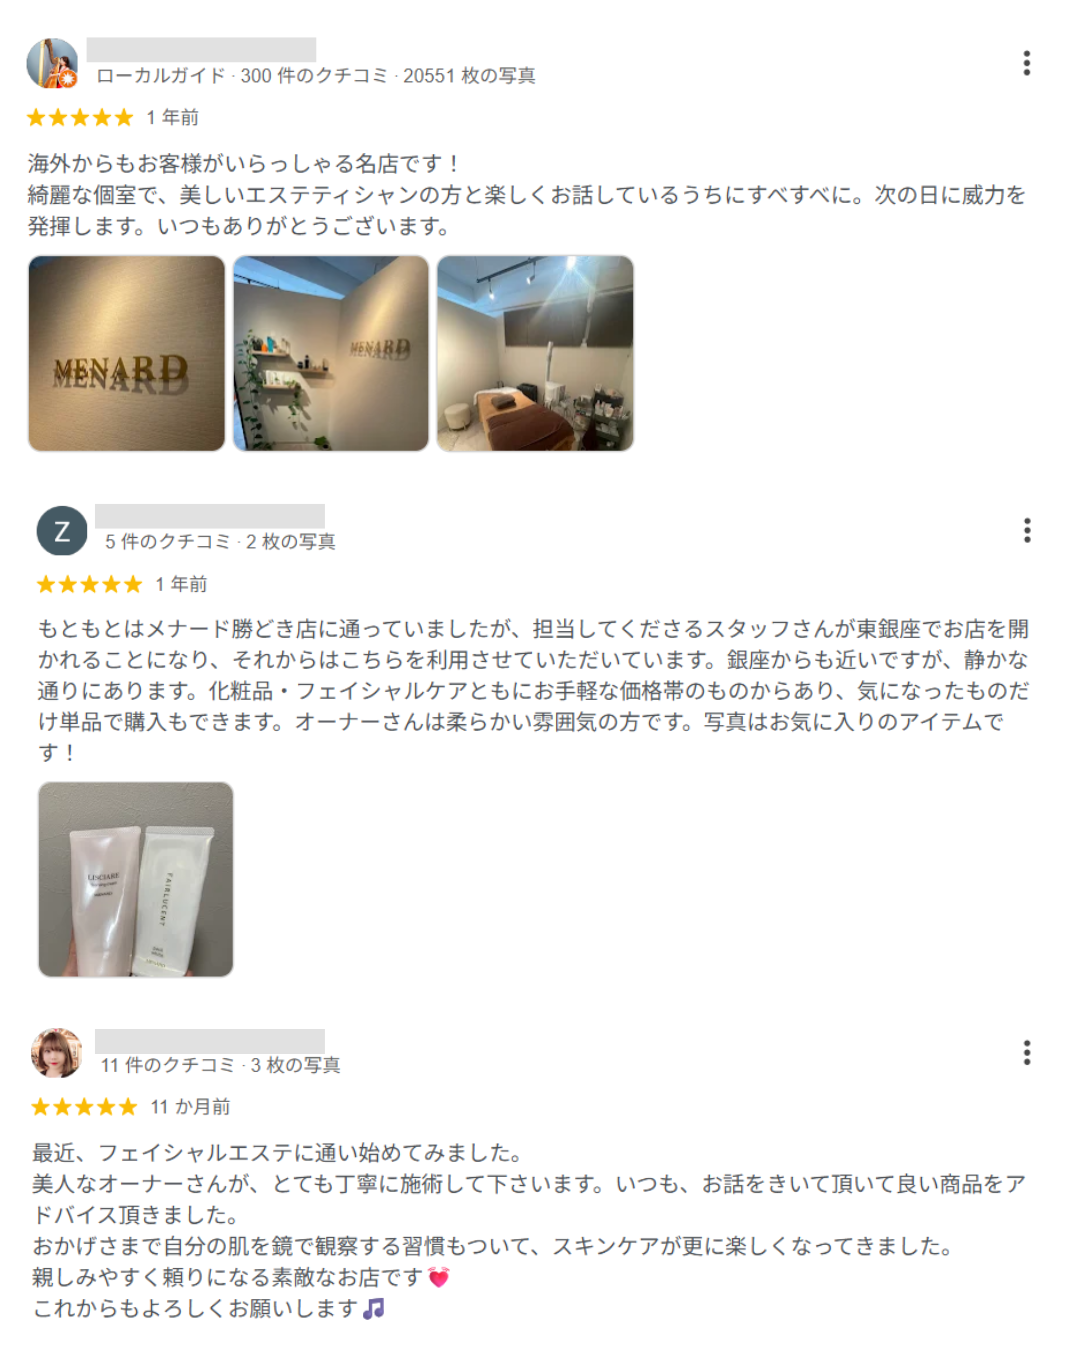The image size is (1080, 1350).
Task: Click the 11件のクチコミ · 3枚の写真 text
Action: [221, 1066]
